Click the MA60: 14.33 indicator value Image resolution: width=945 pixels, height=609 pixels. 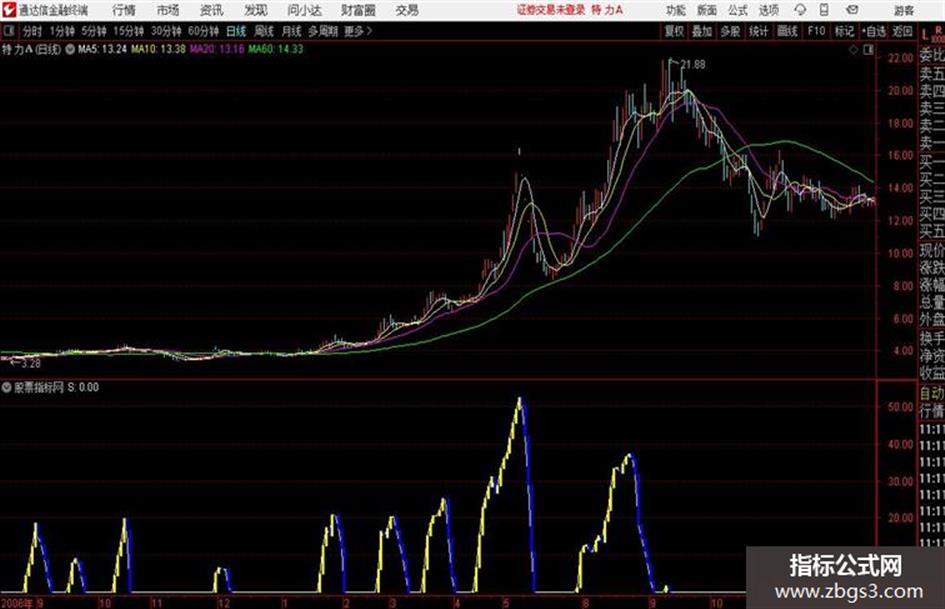(275, 49)
